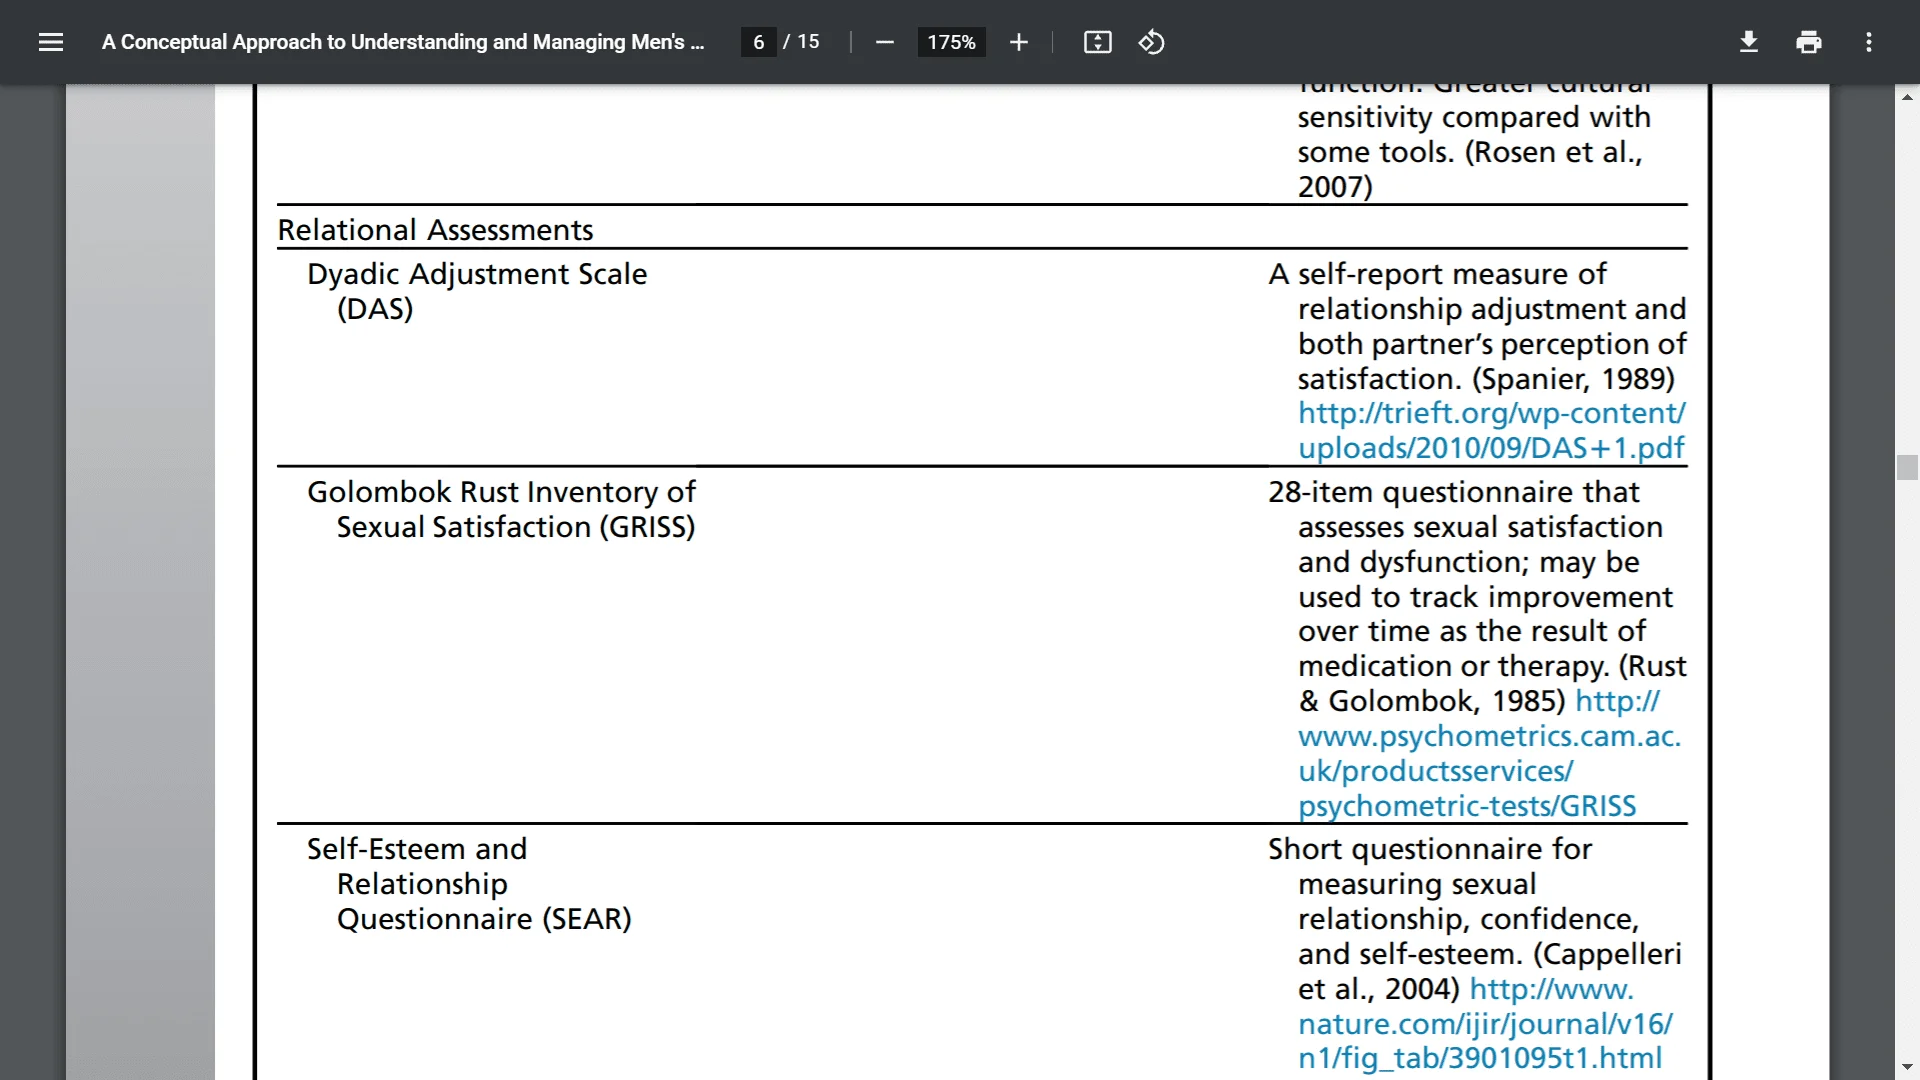Edit the 175% zoom level field
The image size is (1920, 1080).
coord(951,42)
